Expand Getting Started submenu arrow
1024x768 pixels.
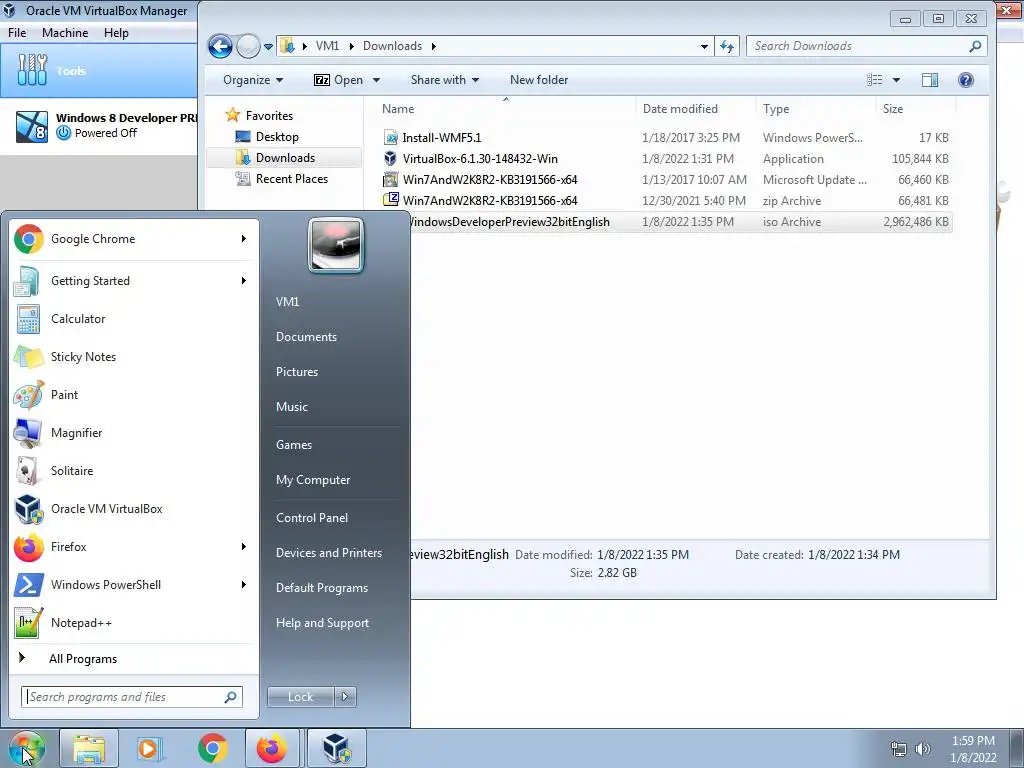[x=244, y=281]
